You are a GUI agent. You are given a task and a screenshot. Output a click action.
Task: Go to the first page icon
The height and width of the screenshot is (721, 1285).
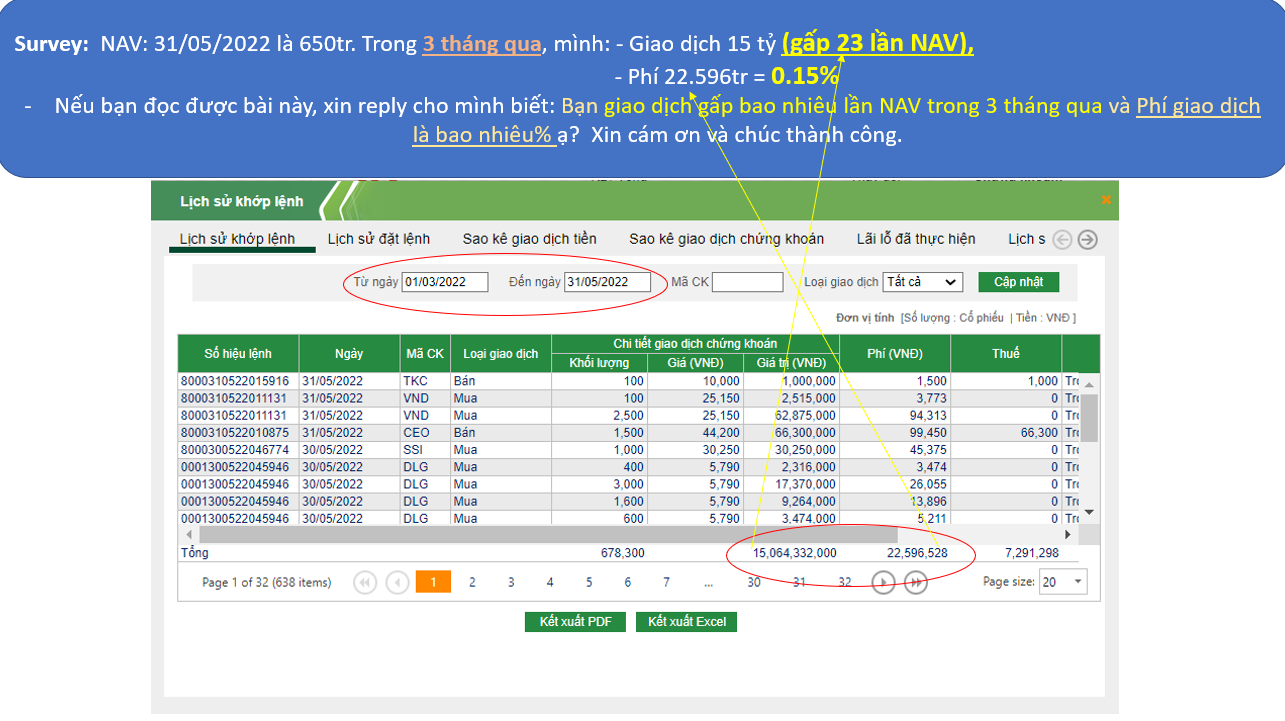365,583
